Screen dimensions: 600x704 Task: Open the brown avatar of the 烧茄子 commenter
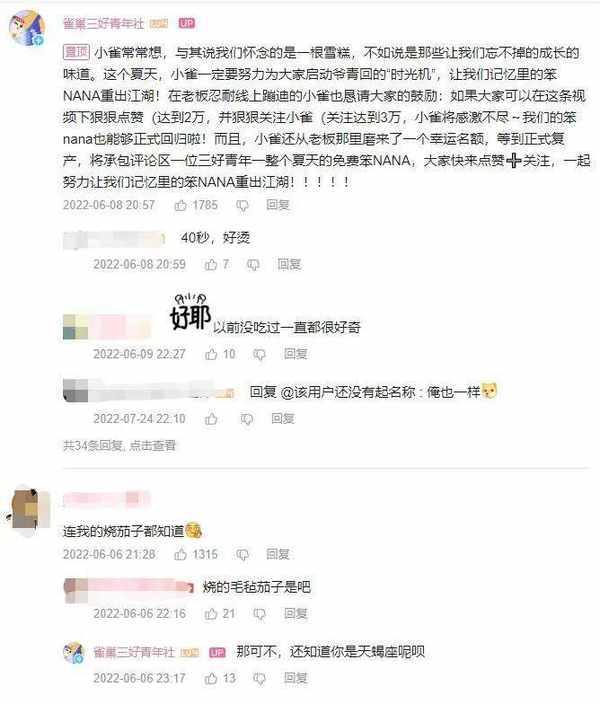click(x=30, y=510)
